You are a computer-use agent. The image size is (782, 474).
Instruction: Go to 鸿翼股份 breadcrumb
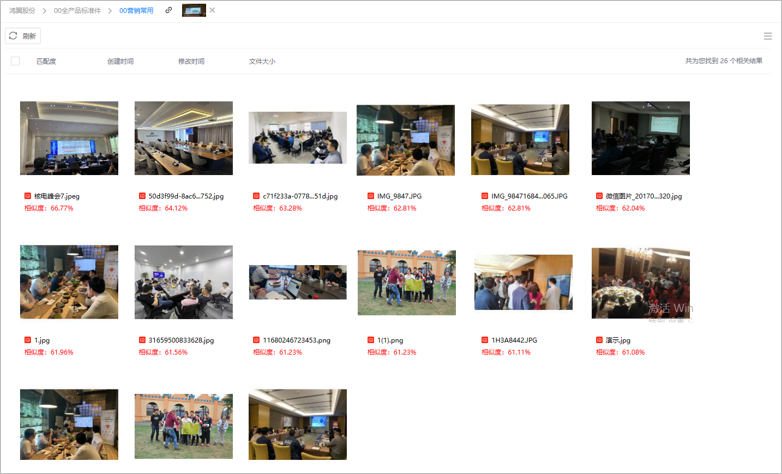click(22, 10)
